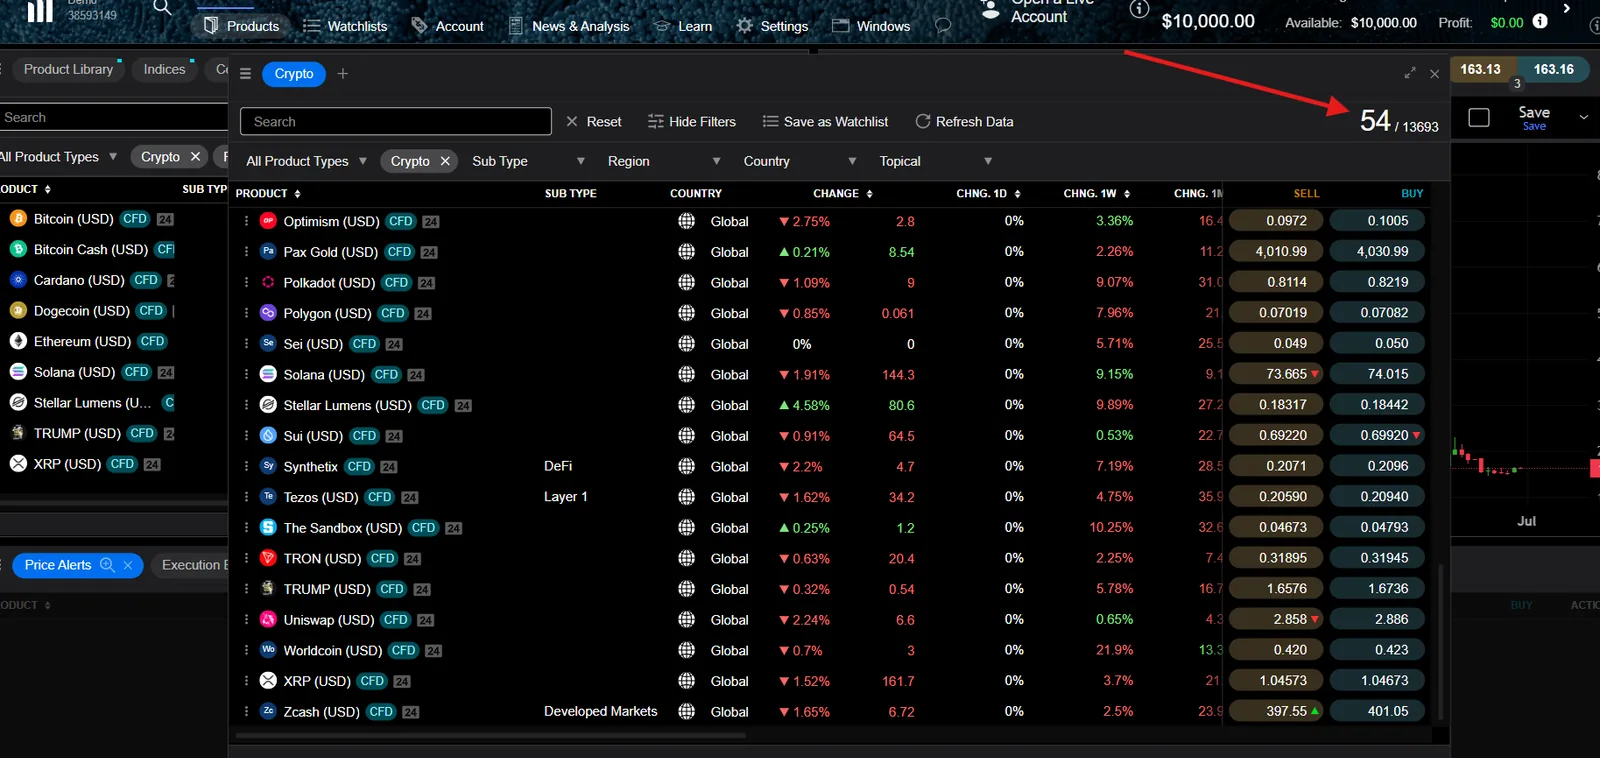
Task: Open the Settings menu
Action: pyautogui.click(x=772, y=26)
